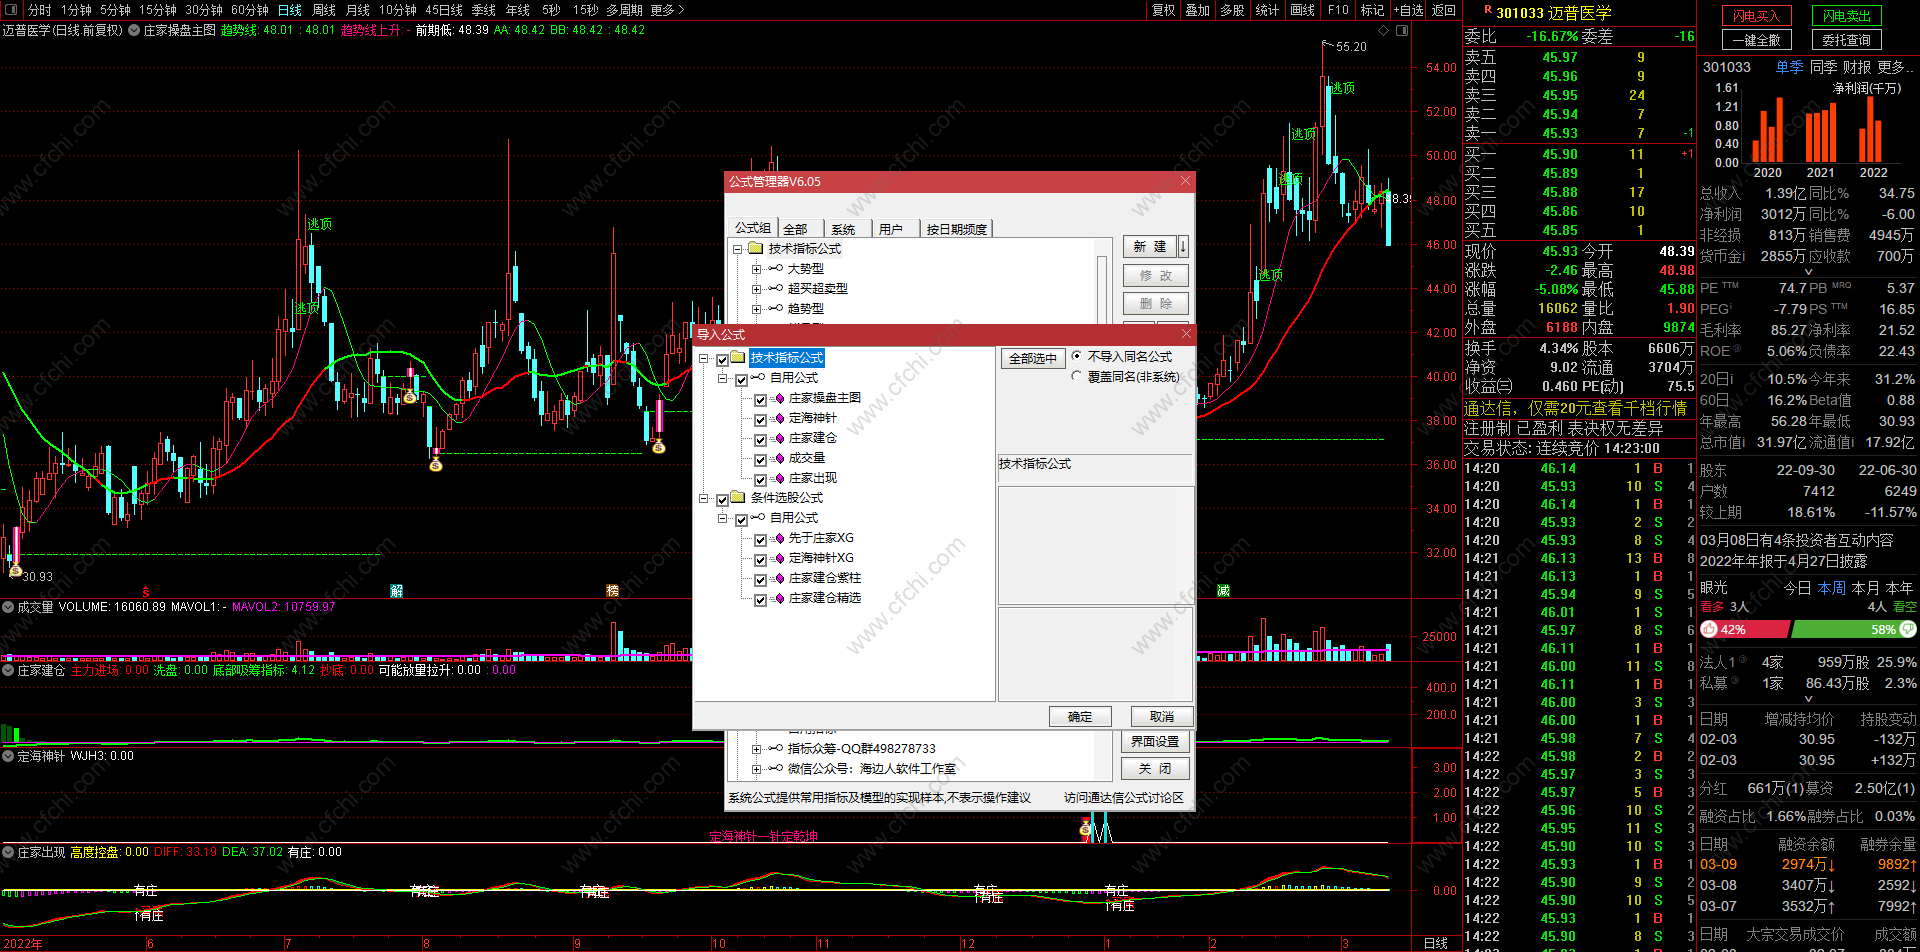Image resolution: width=1920 pixels, height=952 pixels.
Task: Click the down-arrow icon next to 新建
Action: [x=1183, y=246]
